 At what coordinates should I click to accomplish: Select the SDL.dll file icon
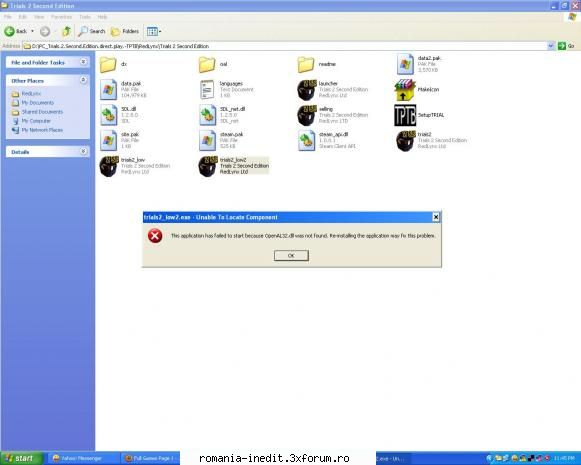coord(108,115)
